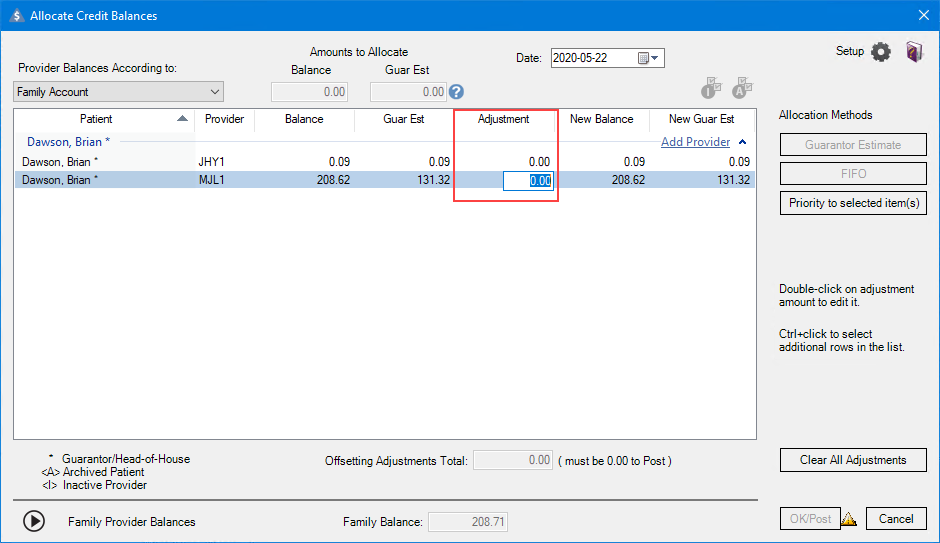
Task: Click Priority to selected item(s) button
Action: pyautogui.click(x=853, y=203)
